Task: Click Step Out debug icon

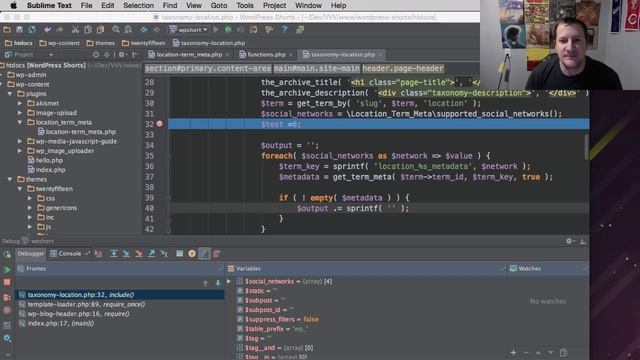Action: click(x=151, y=253)
